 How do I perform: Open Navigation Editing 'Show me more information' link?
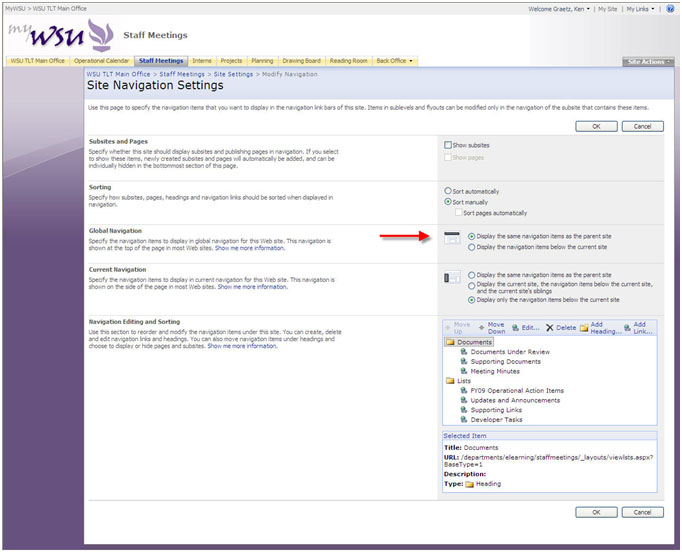tap(243, 346)
